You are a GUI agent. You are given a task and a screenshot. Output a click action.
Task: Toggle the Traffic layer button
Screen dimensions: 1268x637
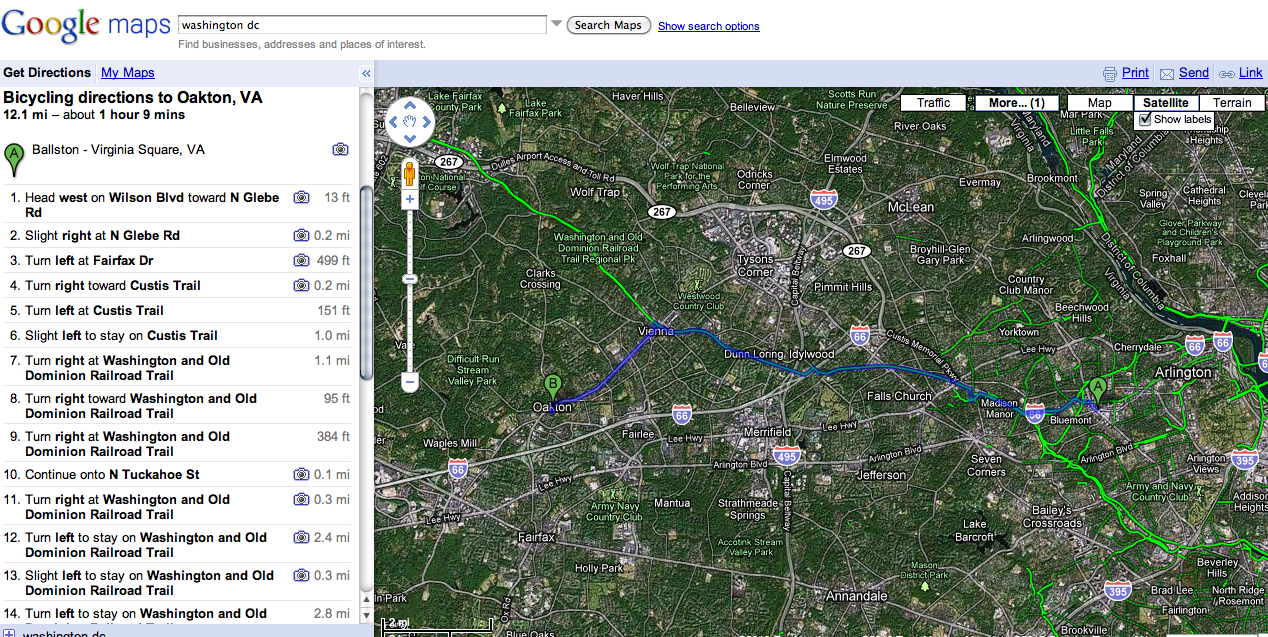click(x=933, y=103)
